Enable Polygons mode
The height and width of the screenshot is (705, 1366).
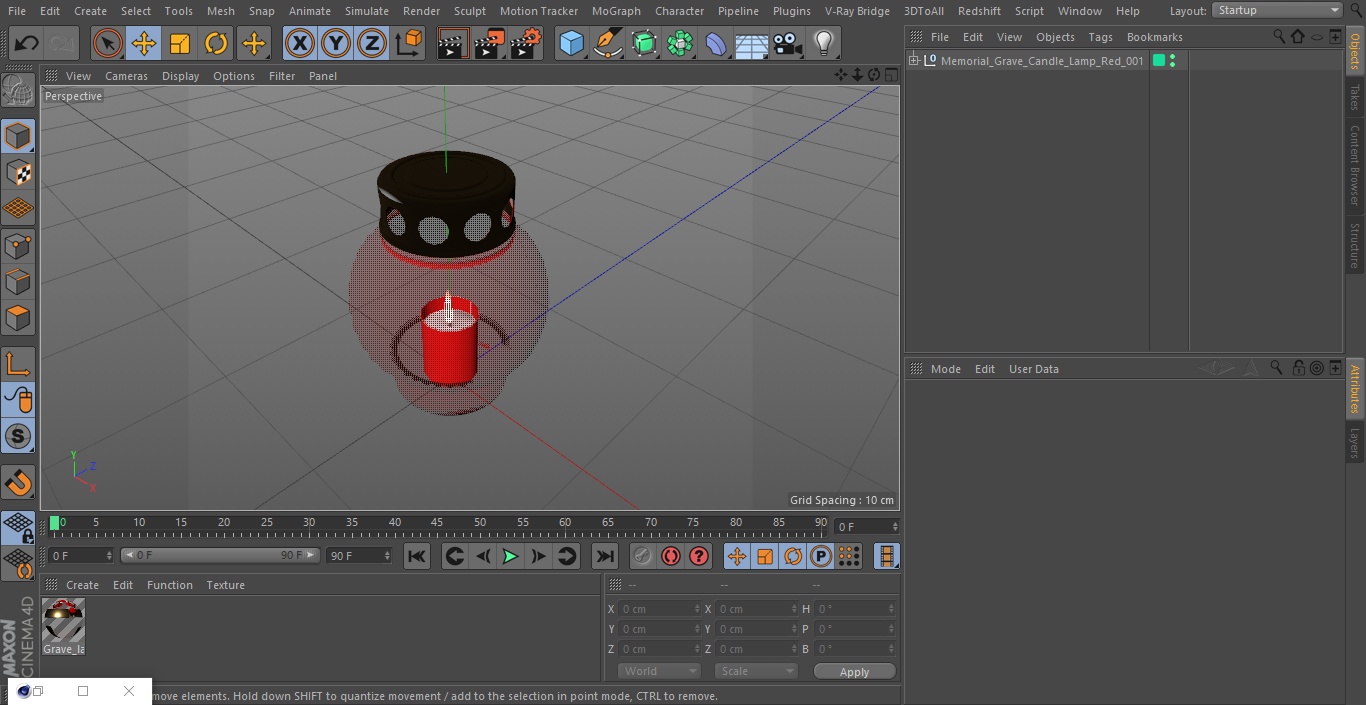18,318
